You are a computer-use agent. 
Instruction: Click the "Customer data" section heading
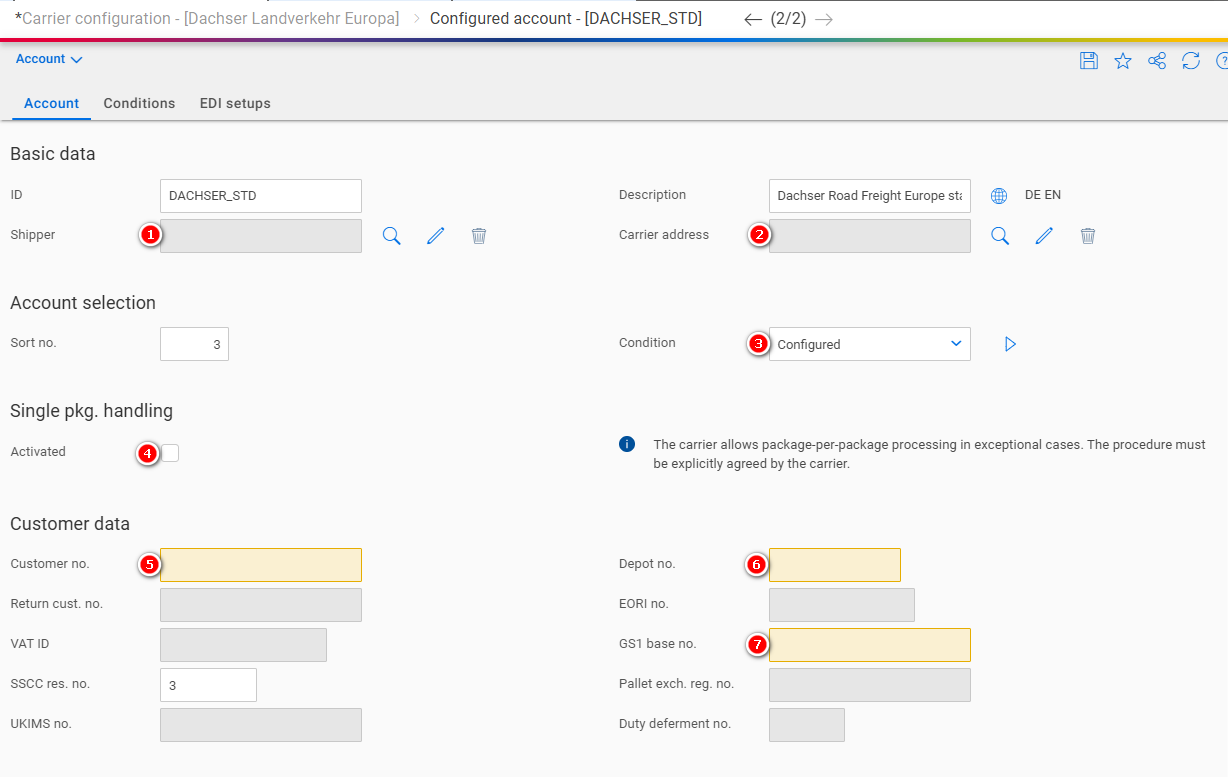pyautogui.click(x=70, y=524)
